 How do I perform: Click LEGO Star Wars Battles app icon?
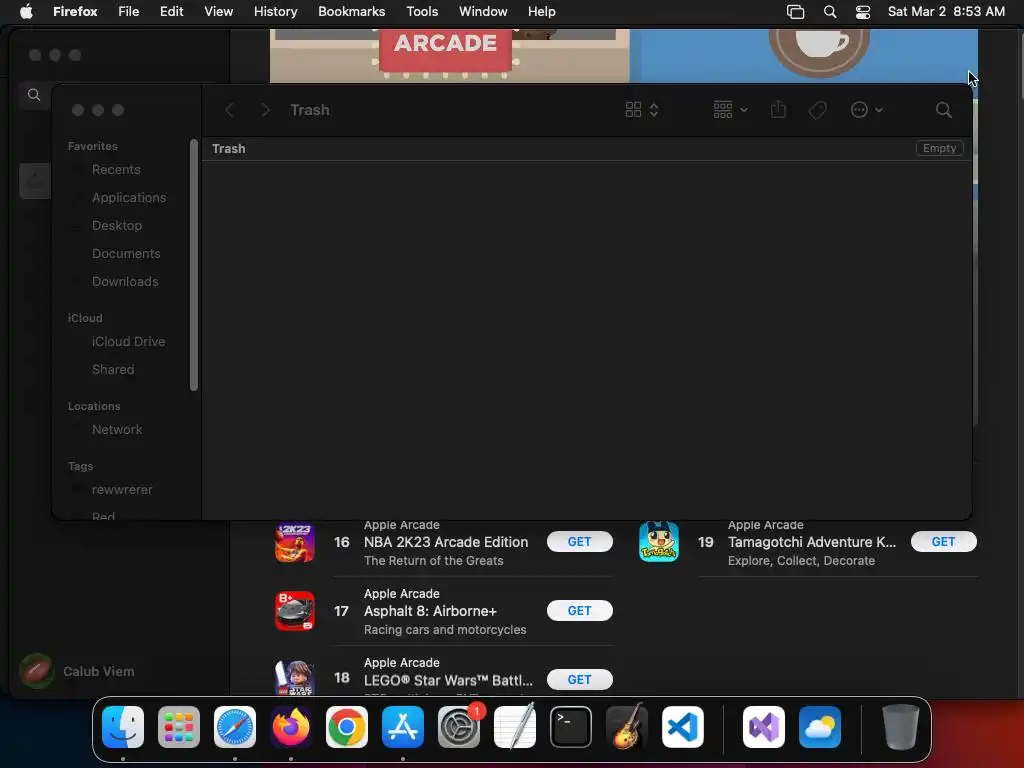[295, 678]
